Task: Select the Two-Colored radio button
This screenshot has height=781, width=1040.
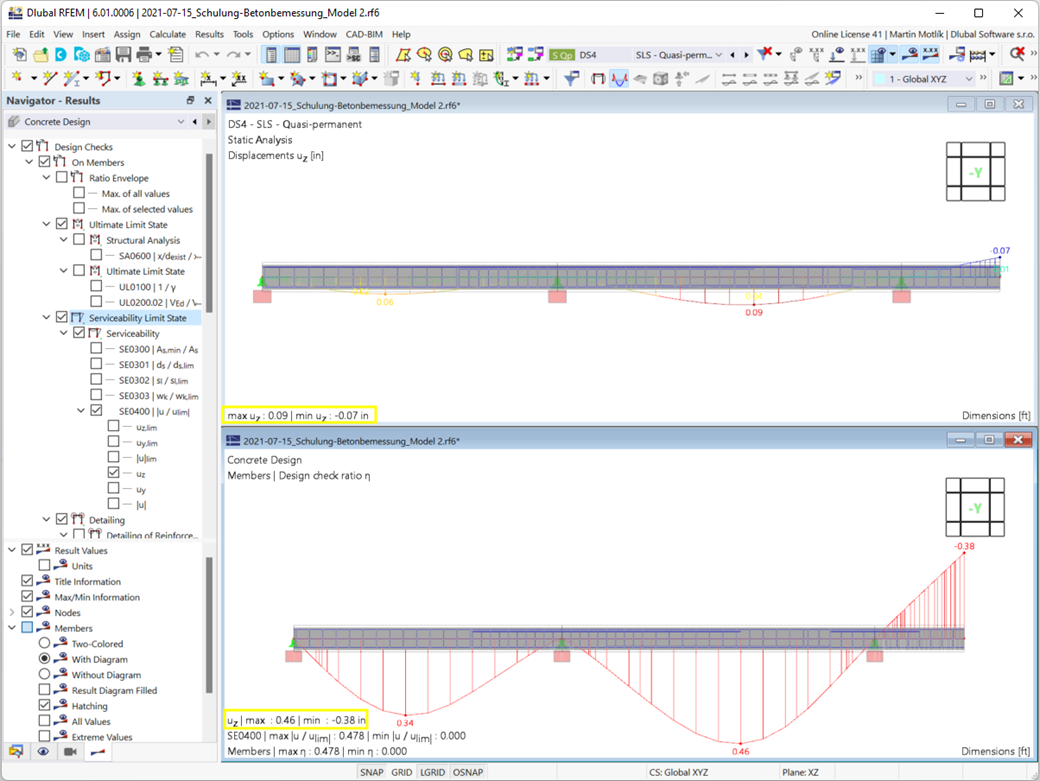Action: (x=44, y=644)
